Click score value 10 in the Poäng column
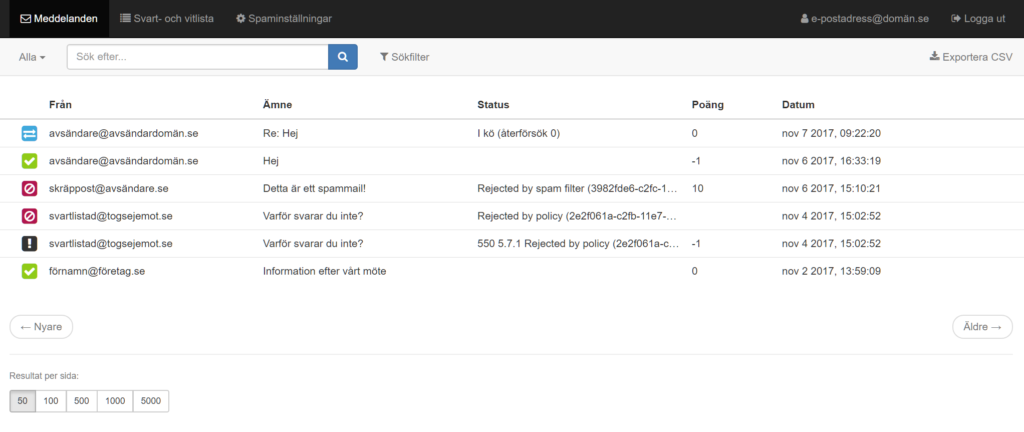Image resolution: width=1024 pixels, height=432 pixels. pos(697,189)
